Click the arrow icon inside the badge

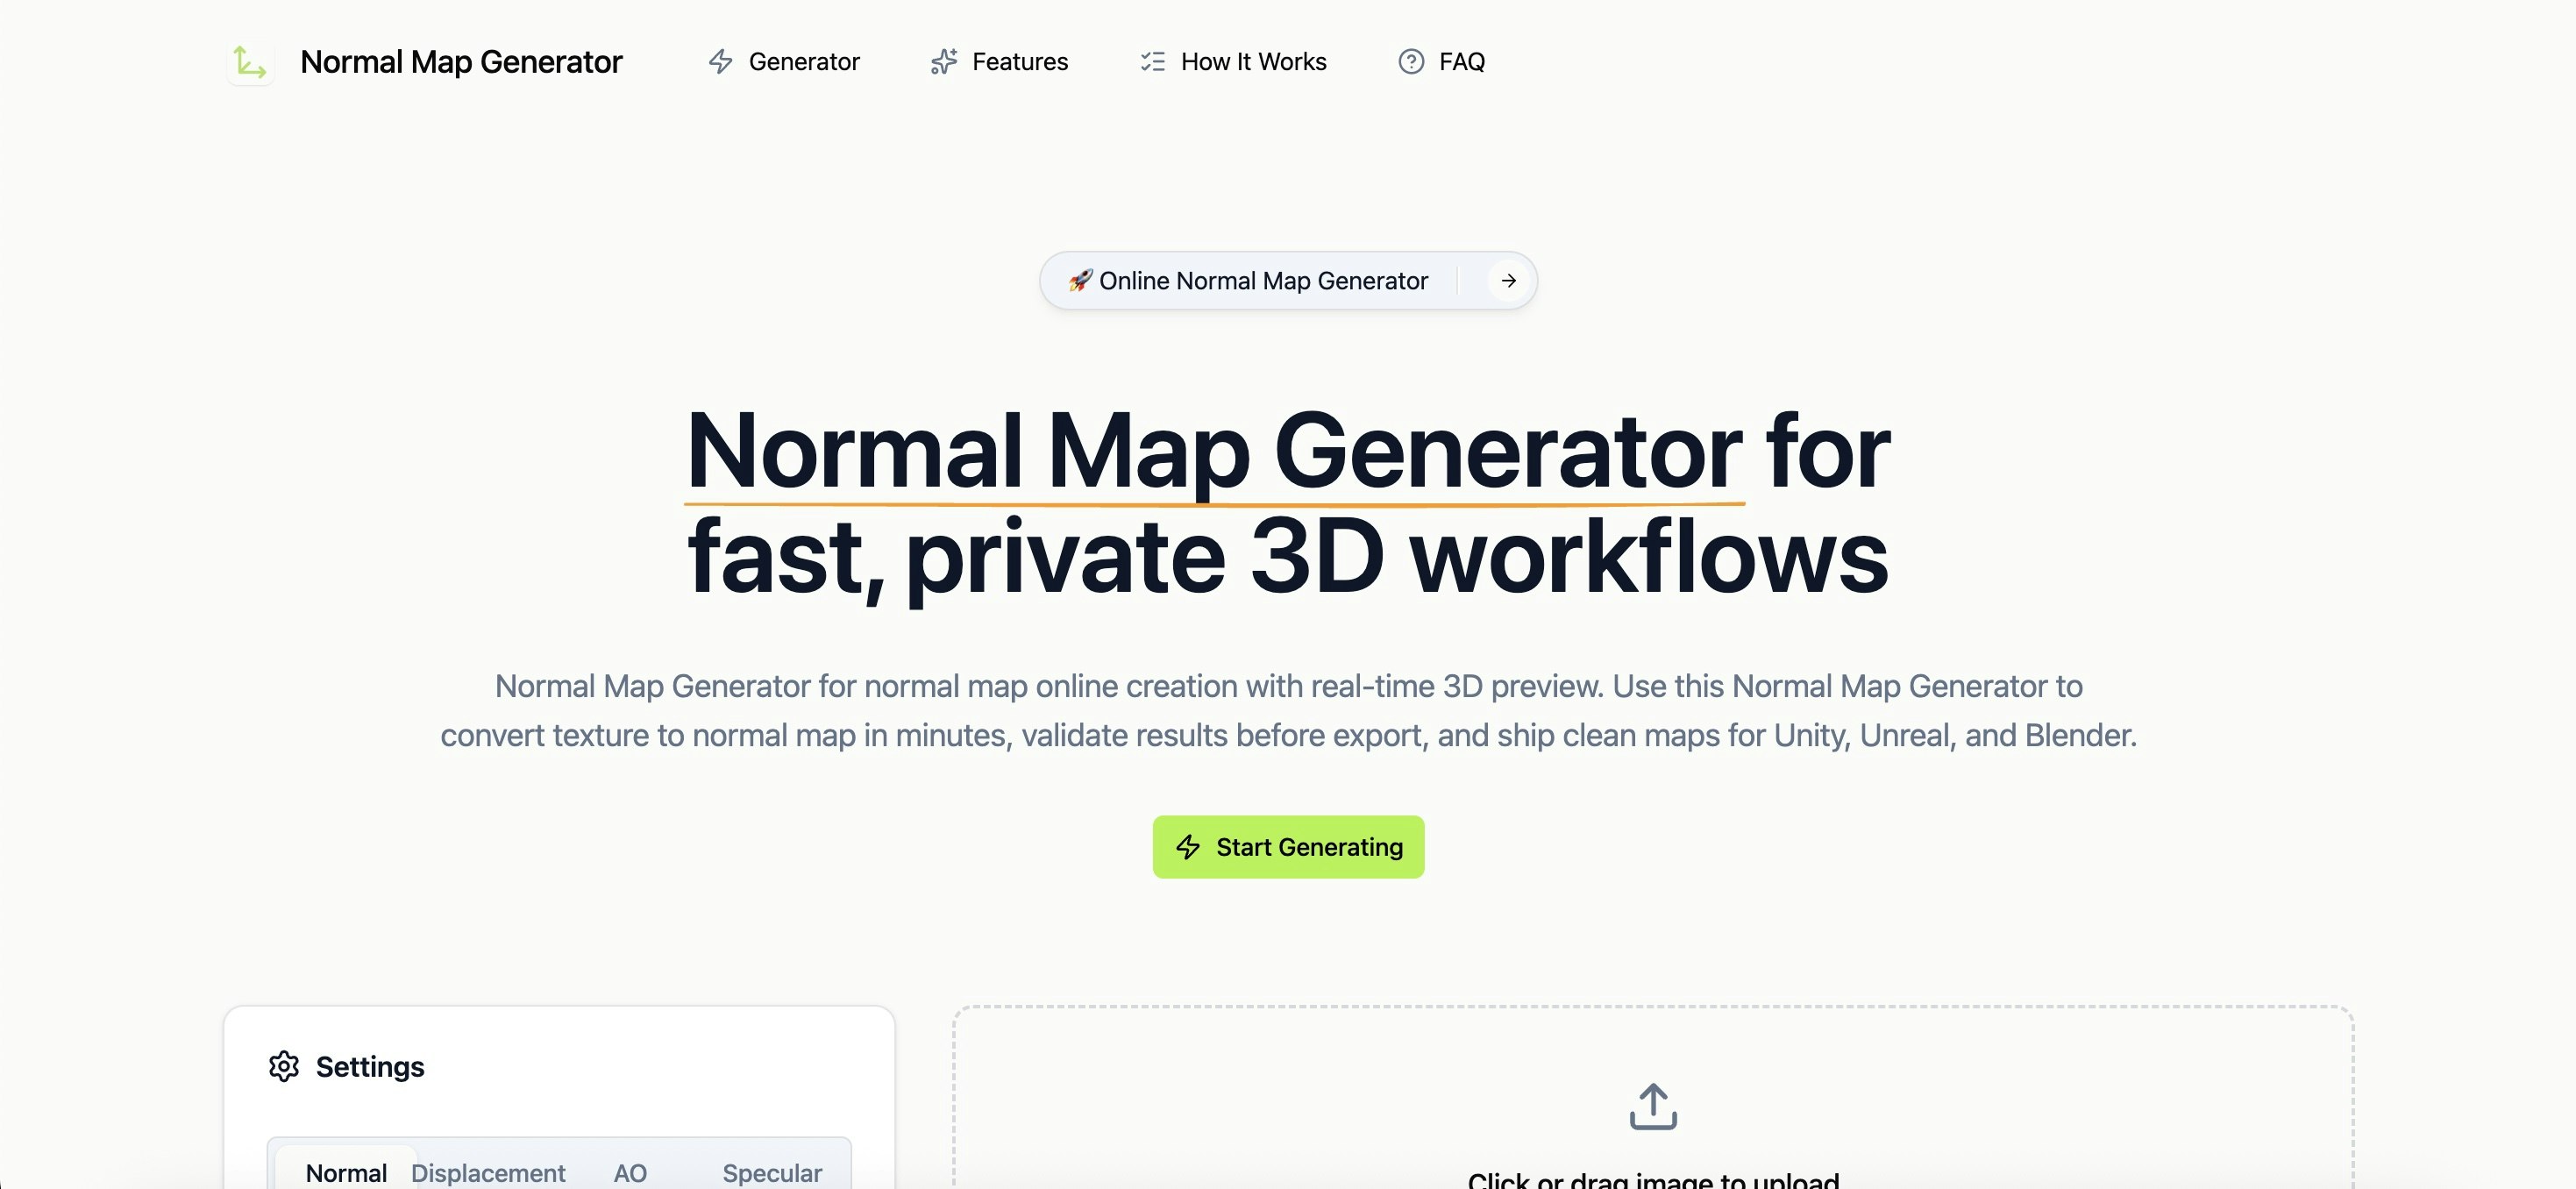pos(1507,281)
